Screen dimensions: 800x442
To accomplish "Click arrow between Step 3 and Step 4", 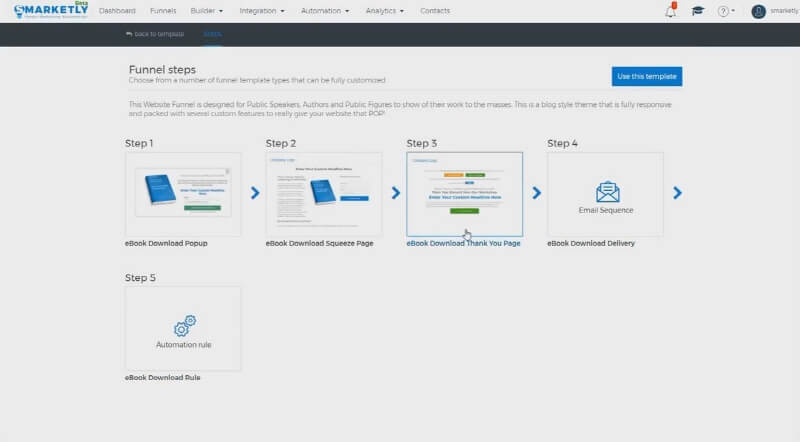I will click(x=537, y=193).
